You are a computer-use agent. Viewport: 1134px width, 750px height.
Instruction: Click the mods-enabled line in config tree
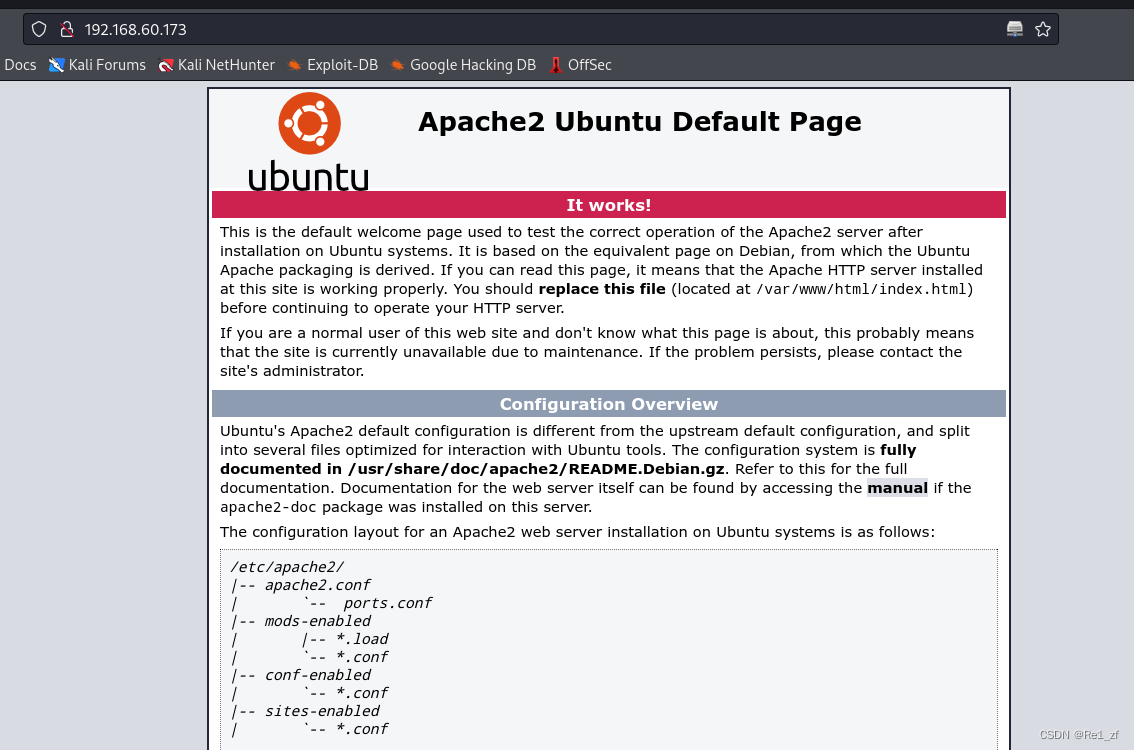coord(317,621)
